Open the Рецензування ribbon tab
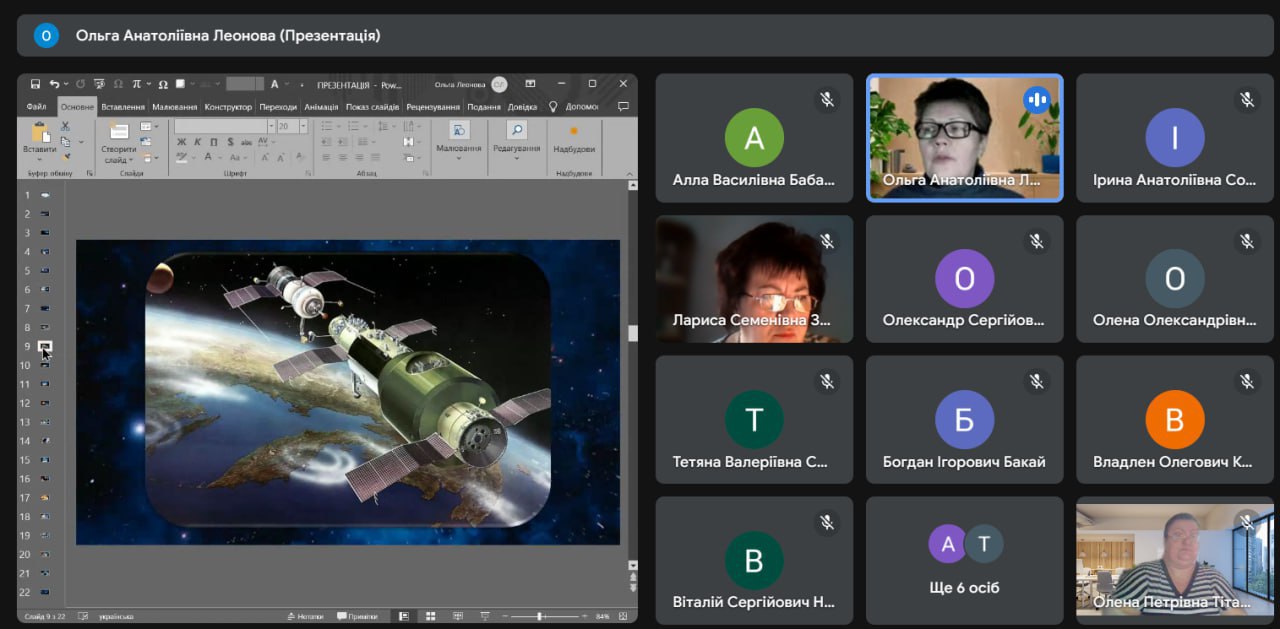 coord(433,107)
